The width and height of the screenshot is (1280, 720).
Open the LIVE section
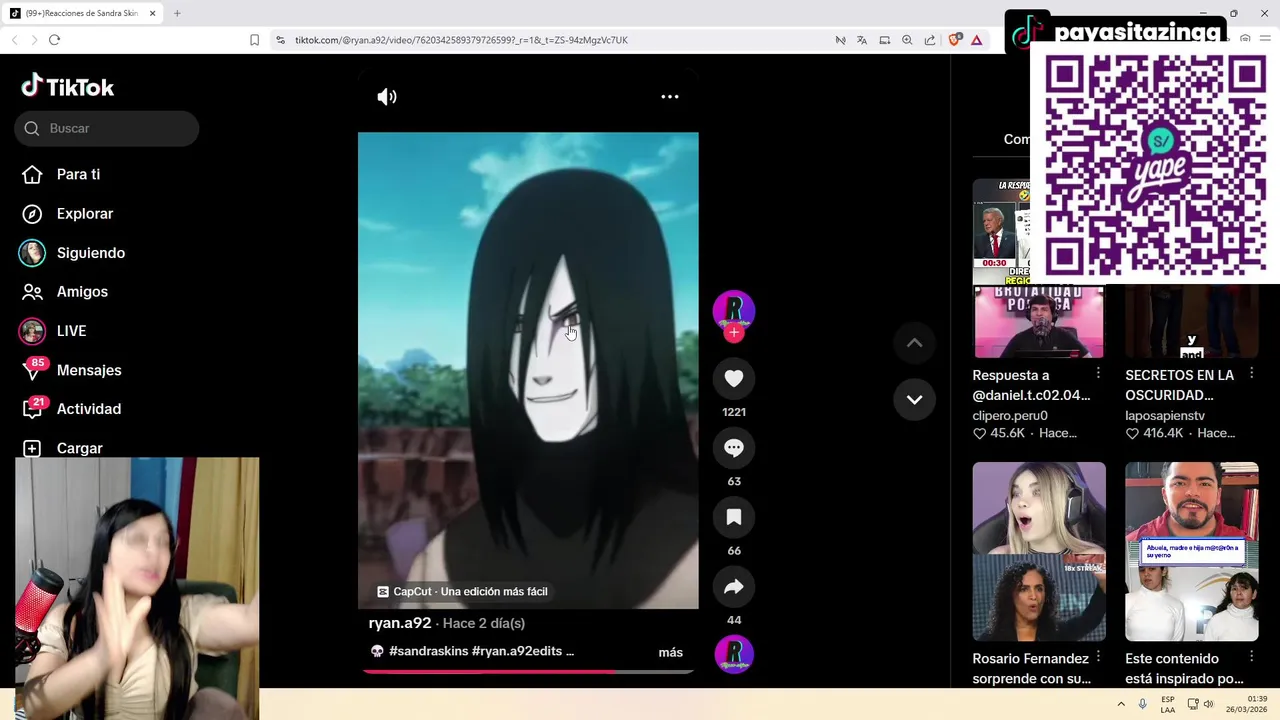(x=71, y=331)
